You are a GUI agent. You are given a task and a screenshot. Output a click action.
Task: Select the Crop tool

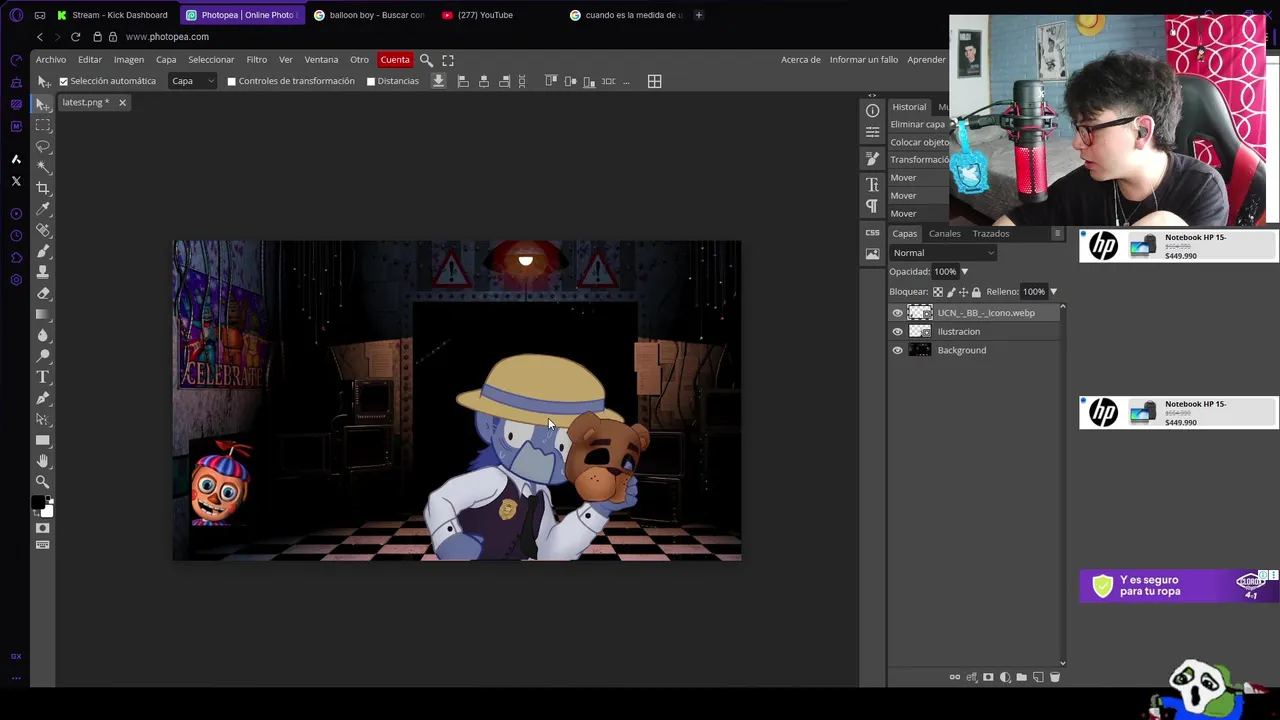click(x=43, y=188)
